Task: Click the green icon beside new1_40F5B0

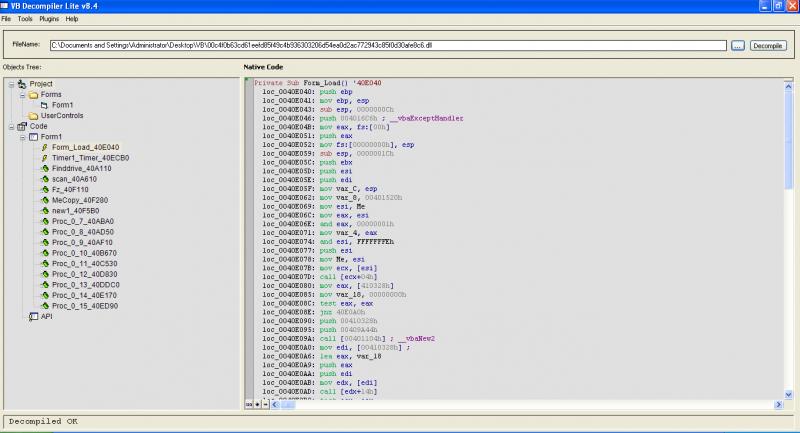Action: [x=45, y=211]
